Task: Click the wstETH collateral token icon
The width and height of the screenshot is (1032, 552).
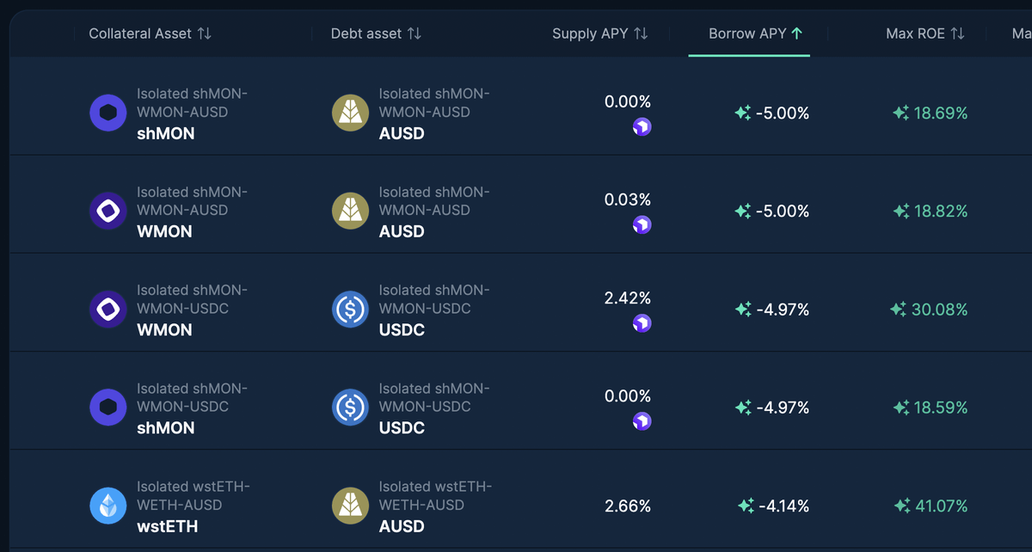Action: point(108,506)
